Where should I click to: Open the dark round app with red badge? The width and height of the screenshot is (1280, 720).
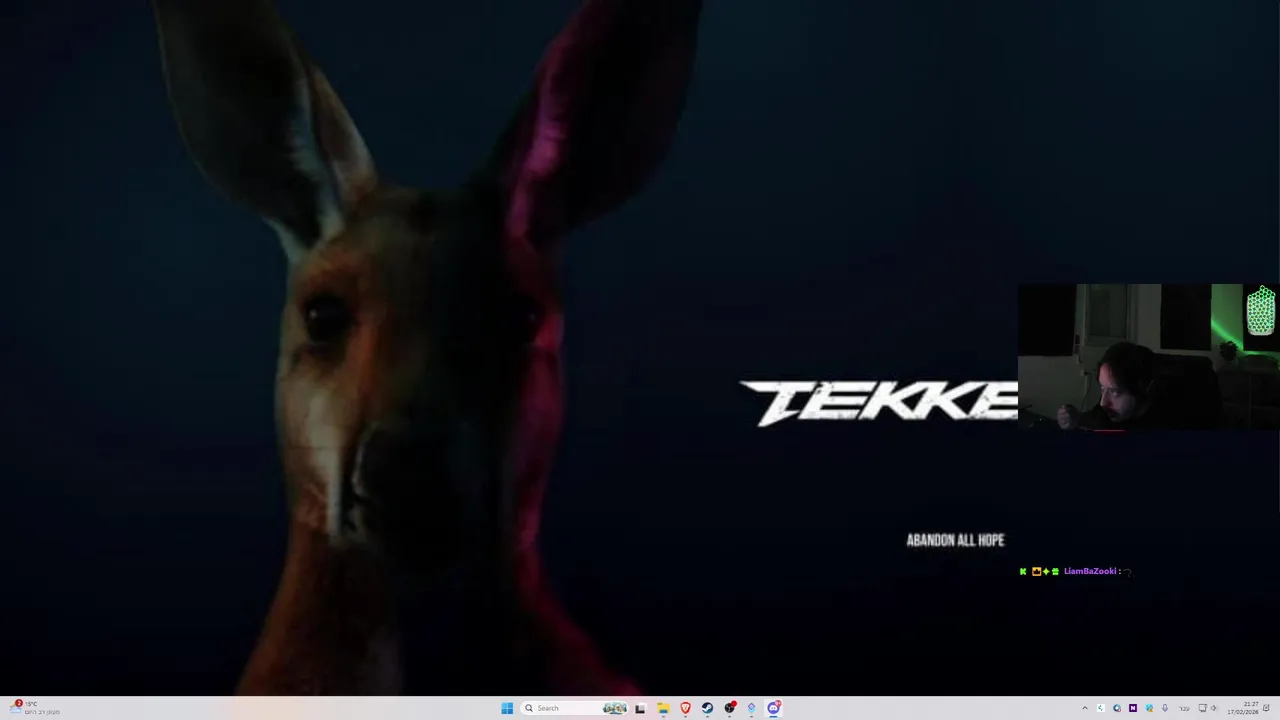[x=730, y=708]
